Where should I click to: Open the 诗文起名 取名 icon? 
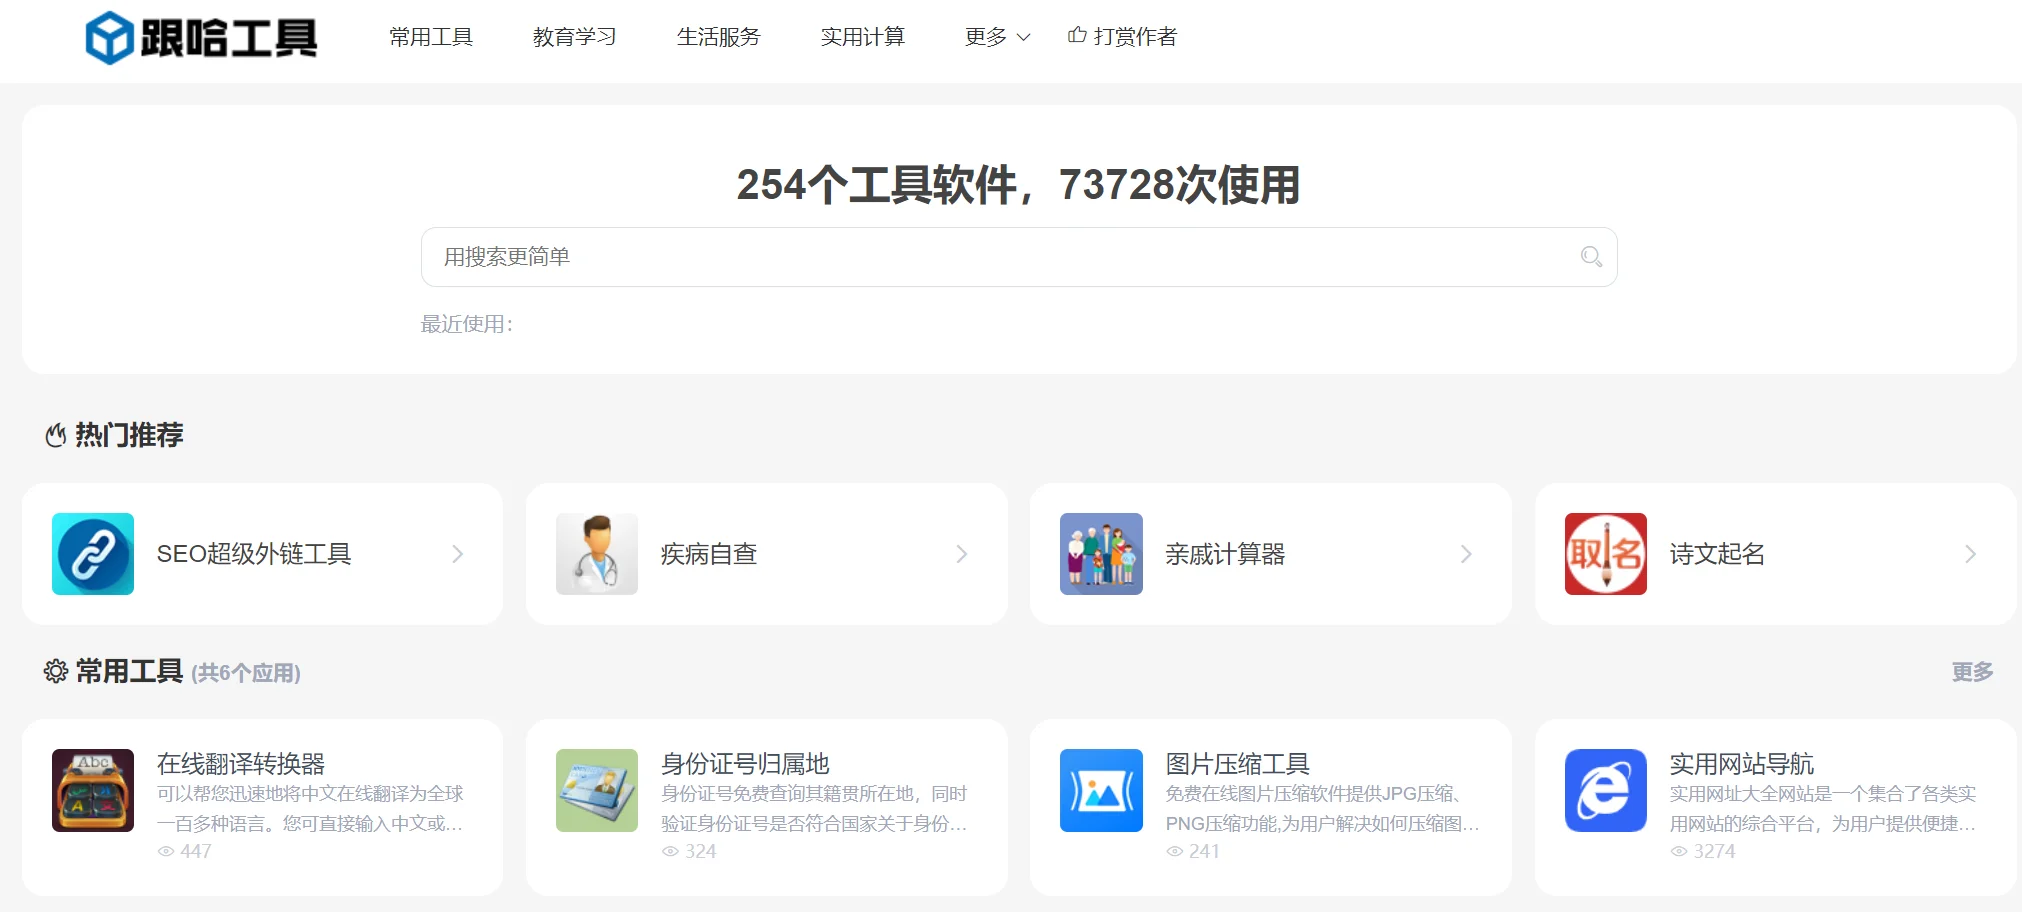click(x=1606, y=554)
